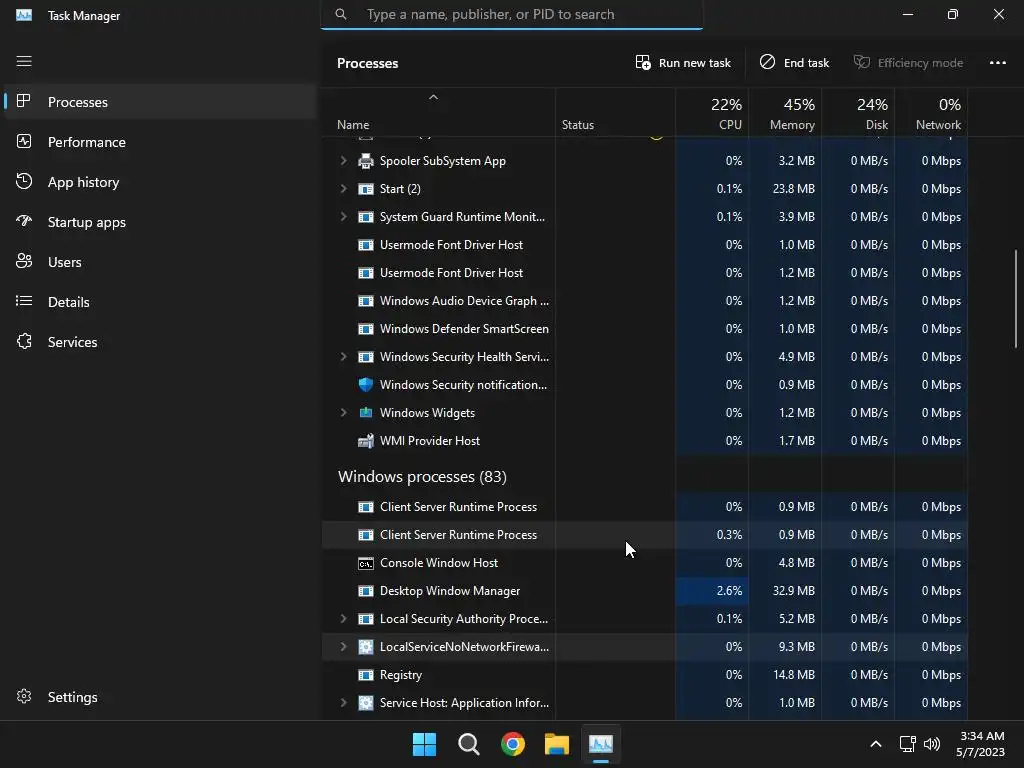Viewport: 1024px width, 768px height.
Task: Open the Windows Start button
Action: coord(424,744)
